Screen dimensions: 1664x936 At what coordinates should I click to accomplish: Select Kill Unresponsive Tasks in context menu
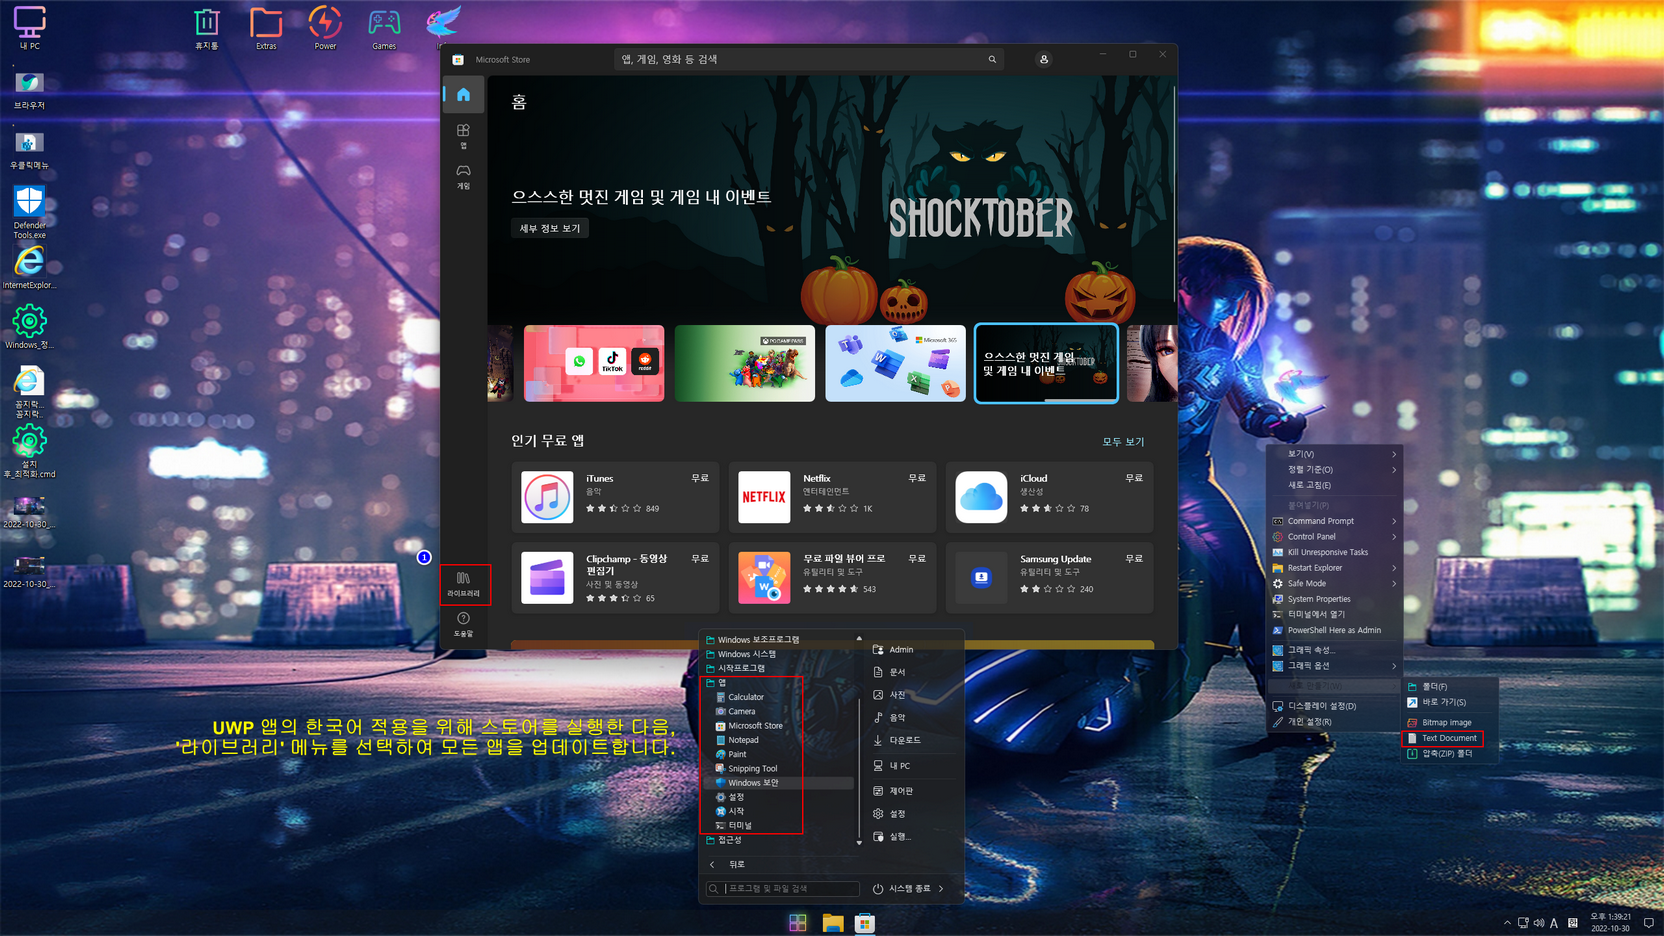click(x=1334, y=552)
